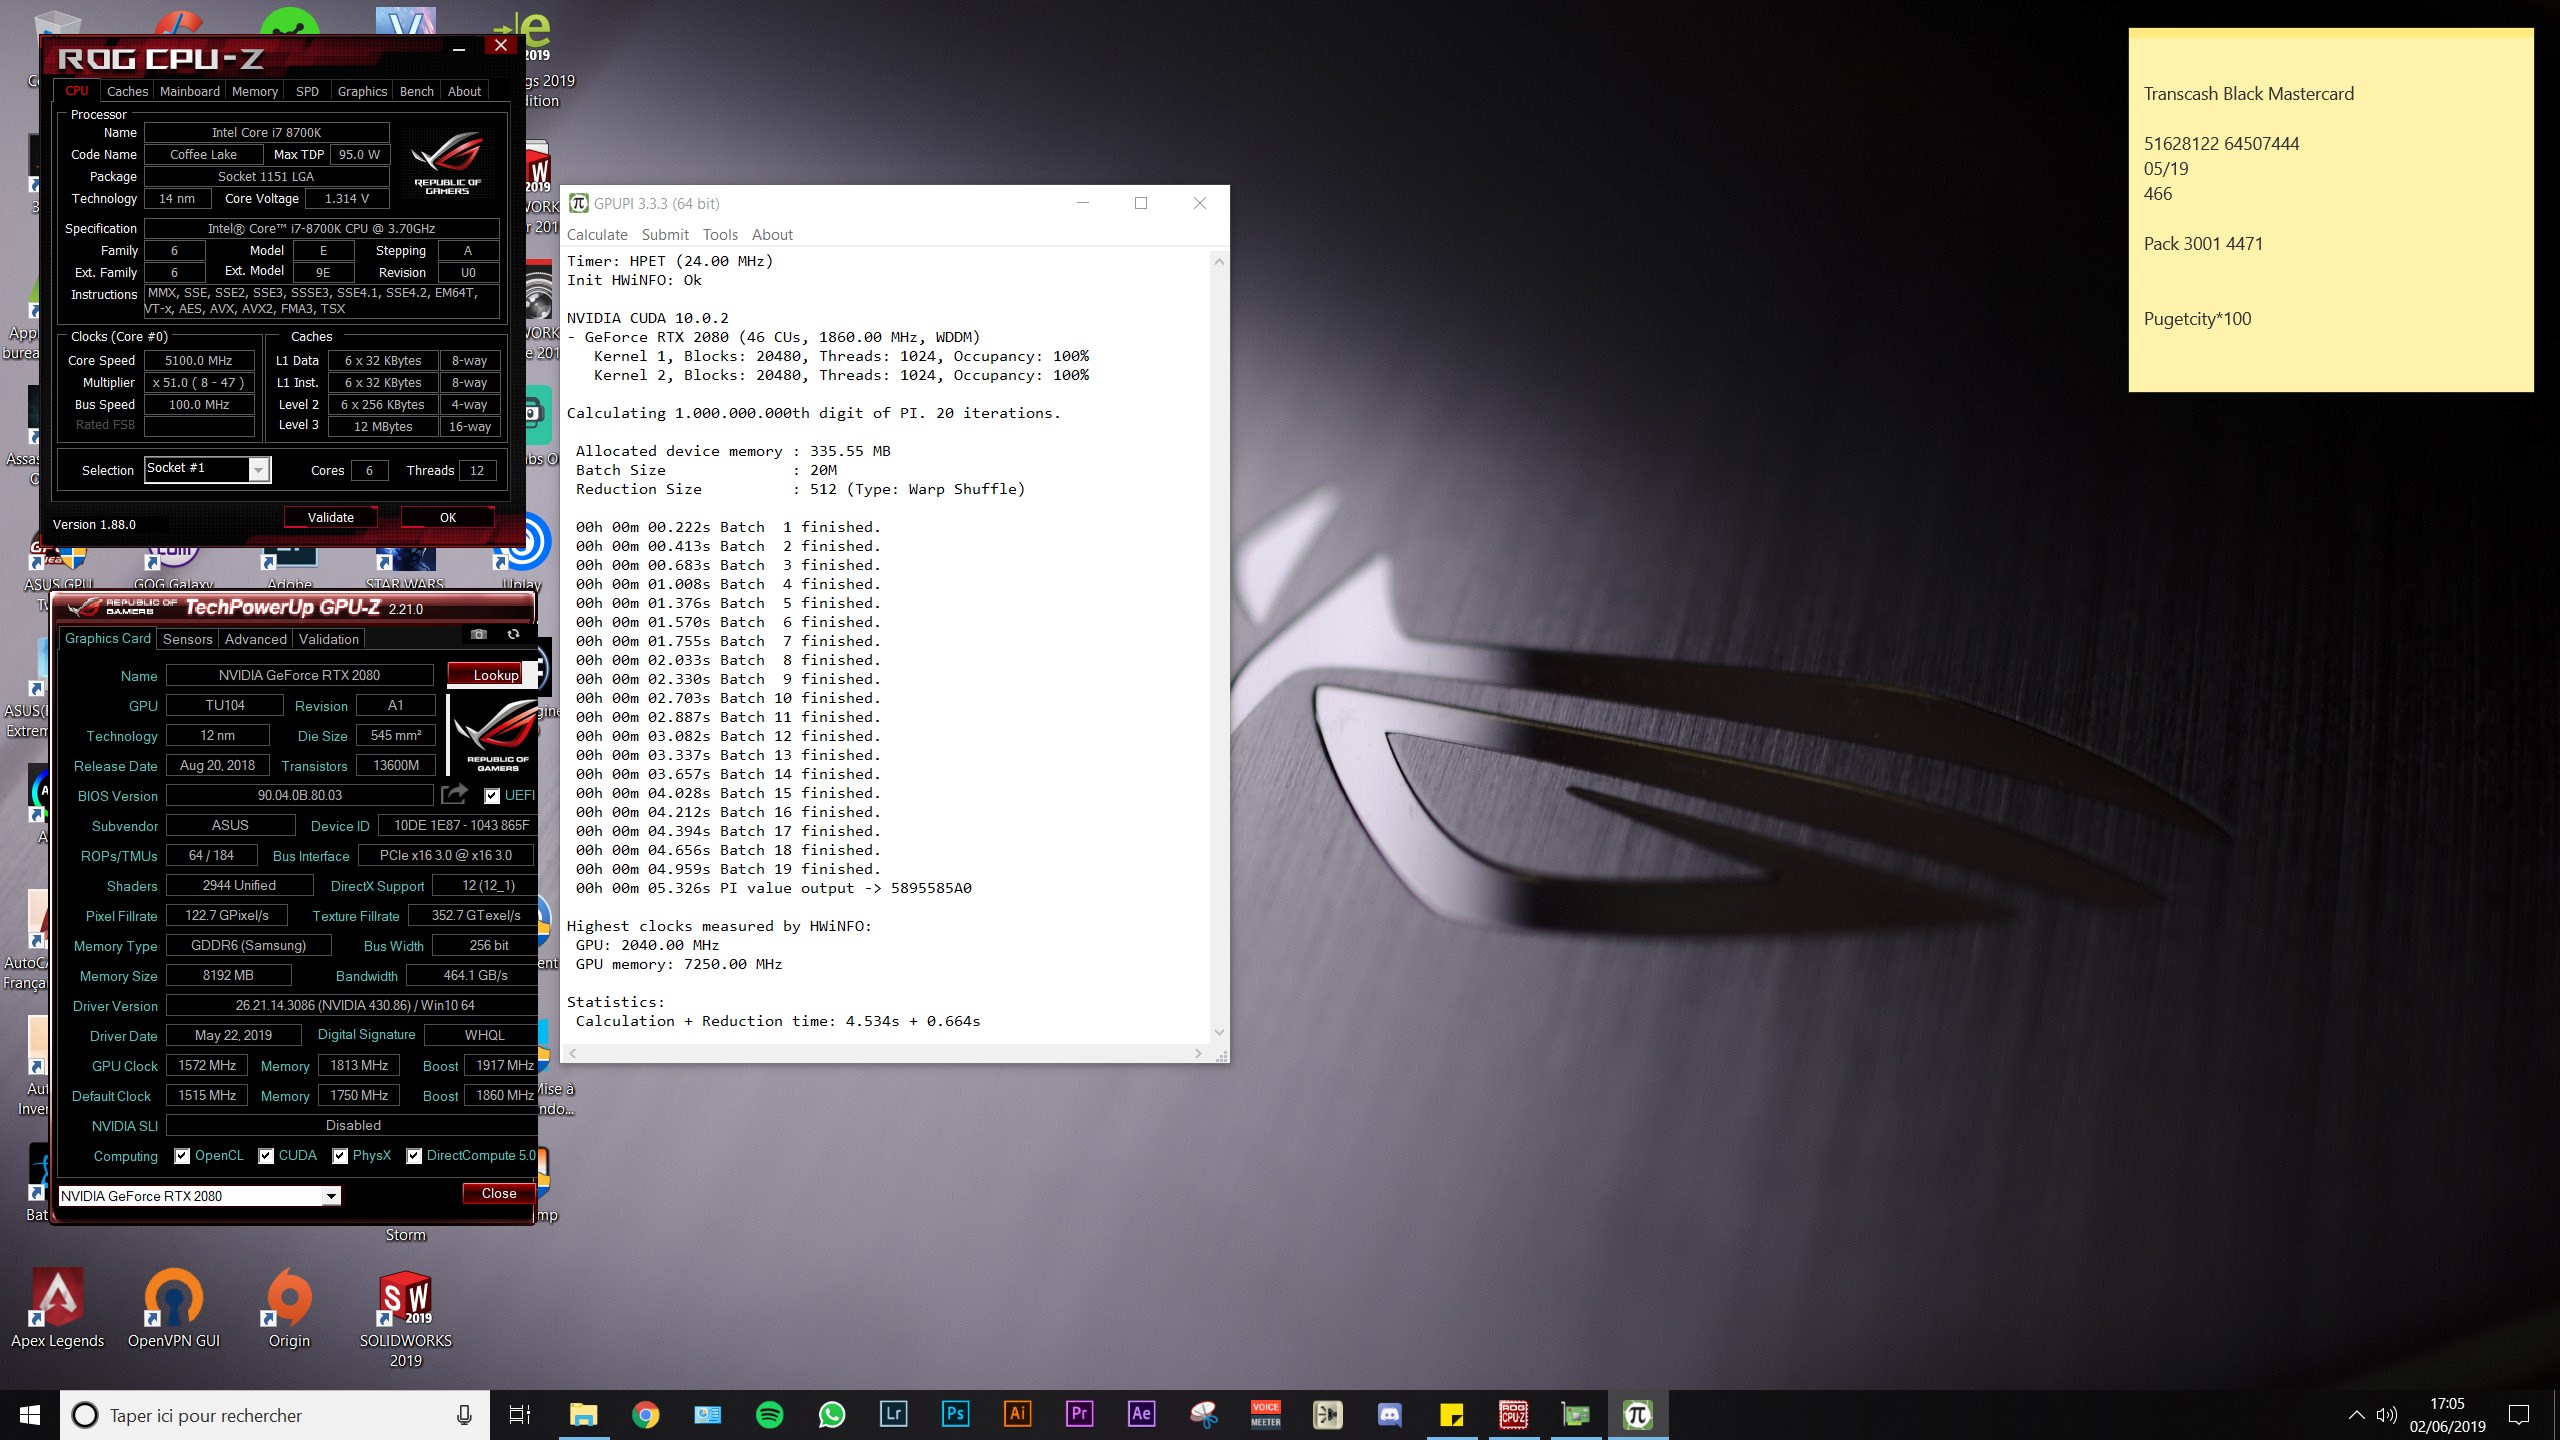The width and height of the screenshot is (2560, 1440).
Task: Open the Tools menu in GPUPI
Action: [720, 235]
